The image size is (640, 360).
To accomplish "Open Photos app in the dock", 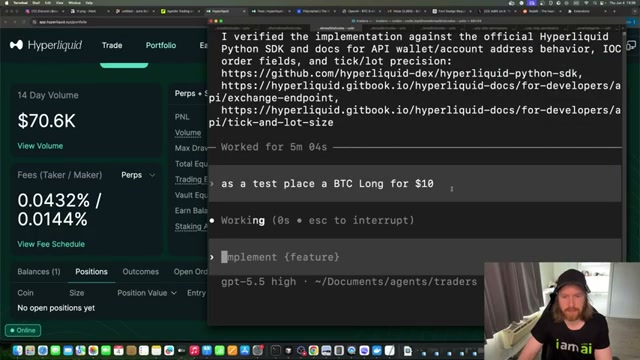I will pos(93,351).
